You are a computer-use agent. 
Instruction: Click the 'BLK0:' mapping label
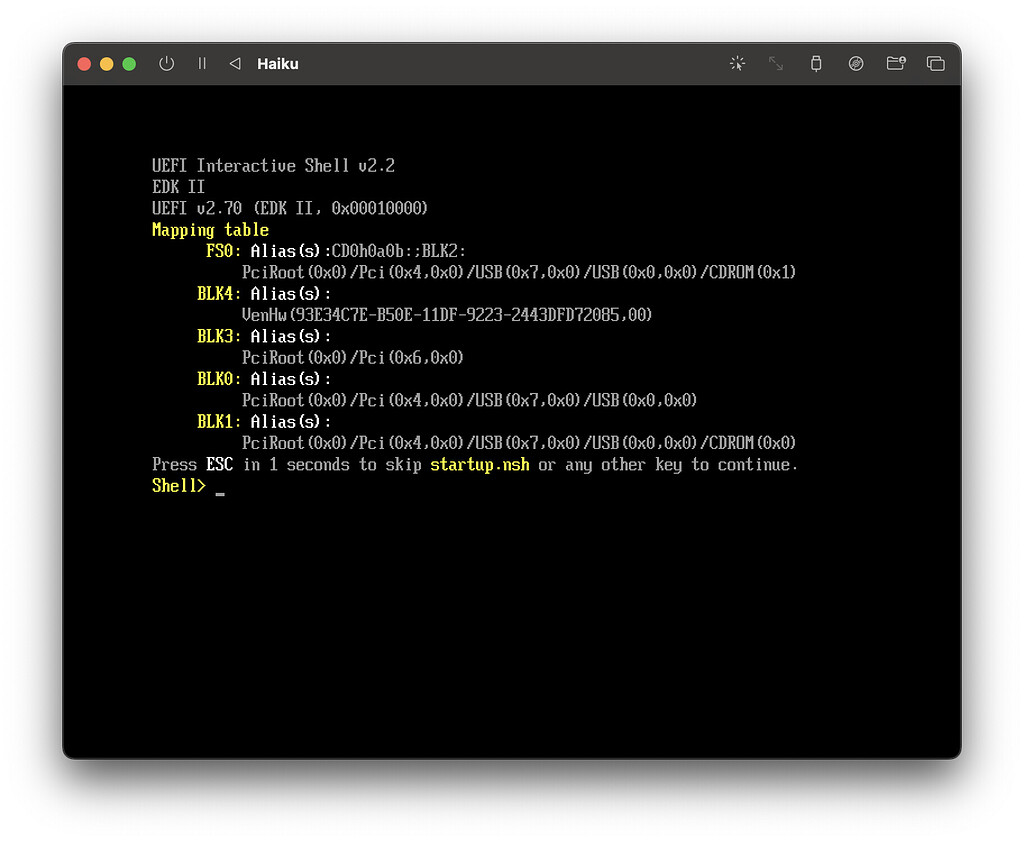click(x=219, y=379)
